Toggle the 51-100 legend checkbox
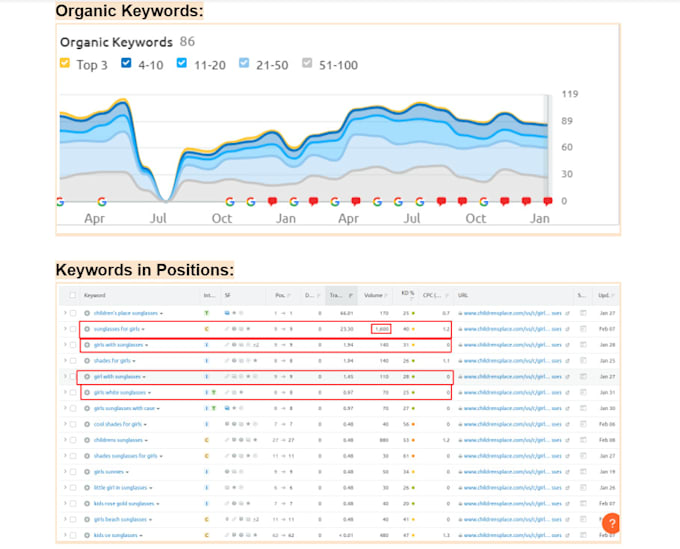 tap(307, 63)
